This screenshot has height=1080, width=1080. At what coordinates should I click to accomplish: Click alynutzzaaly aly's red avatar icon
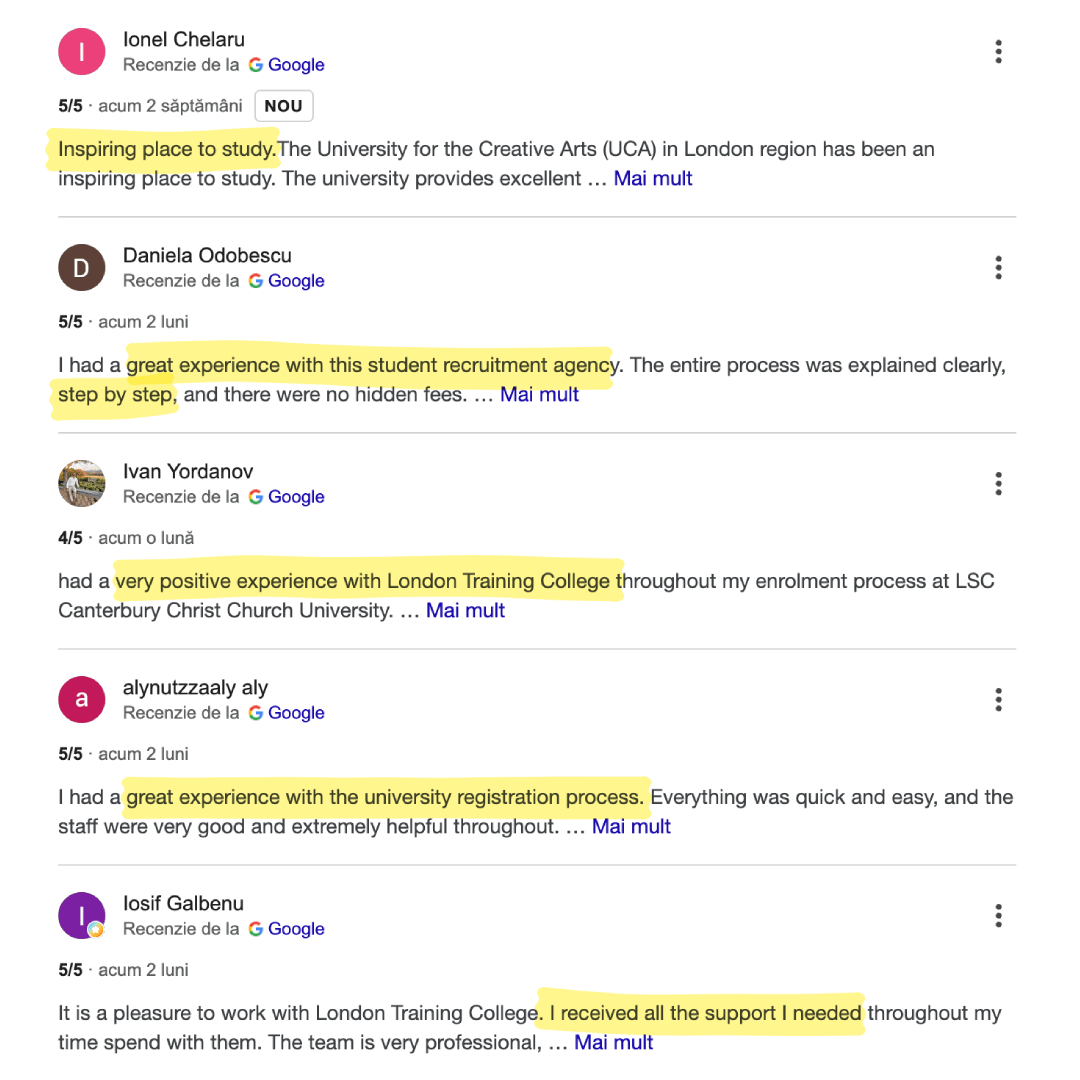tap(82, 700)
